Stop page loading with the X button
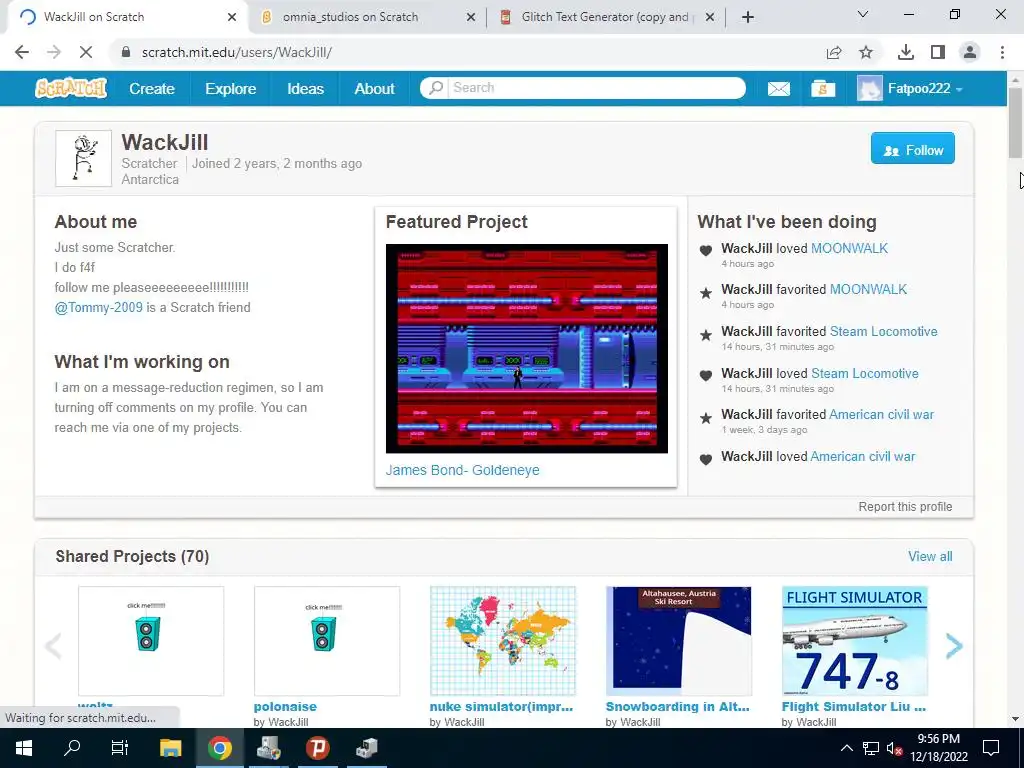 [x=86, y=52]
